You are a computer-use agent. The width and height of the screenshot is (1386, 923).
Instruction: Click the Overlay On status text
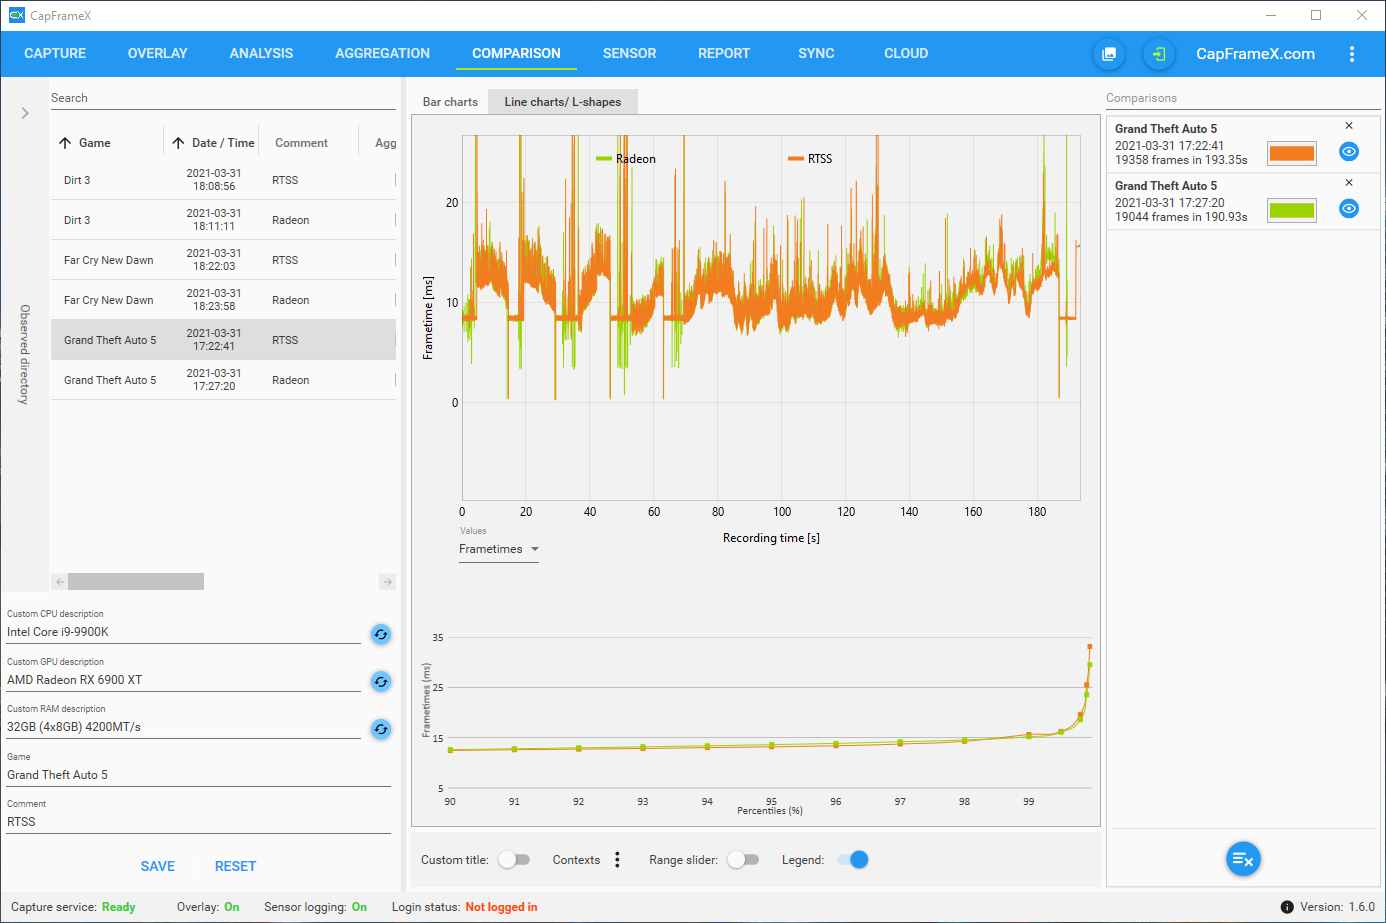pos(231,907)
